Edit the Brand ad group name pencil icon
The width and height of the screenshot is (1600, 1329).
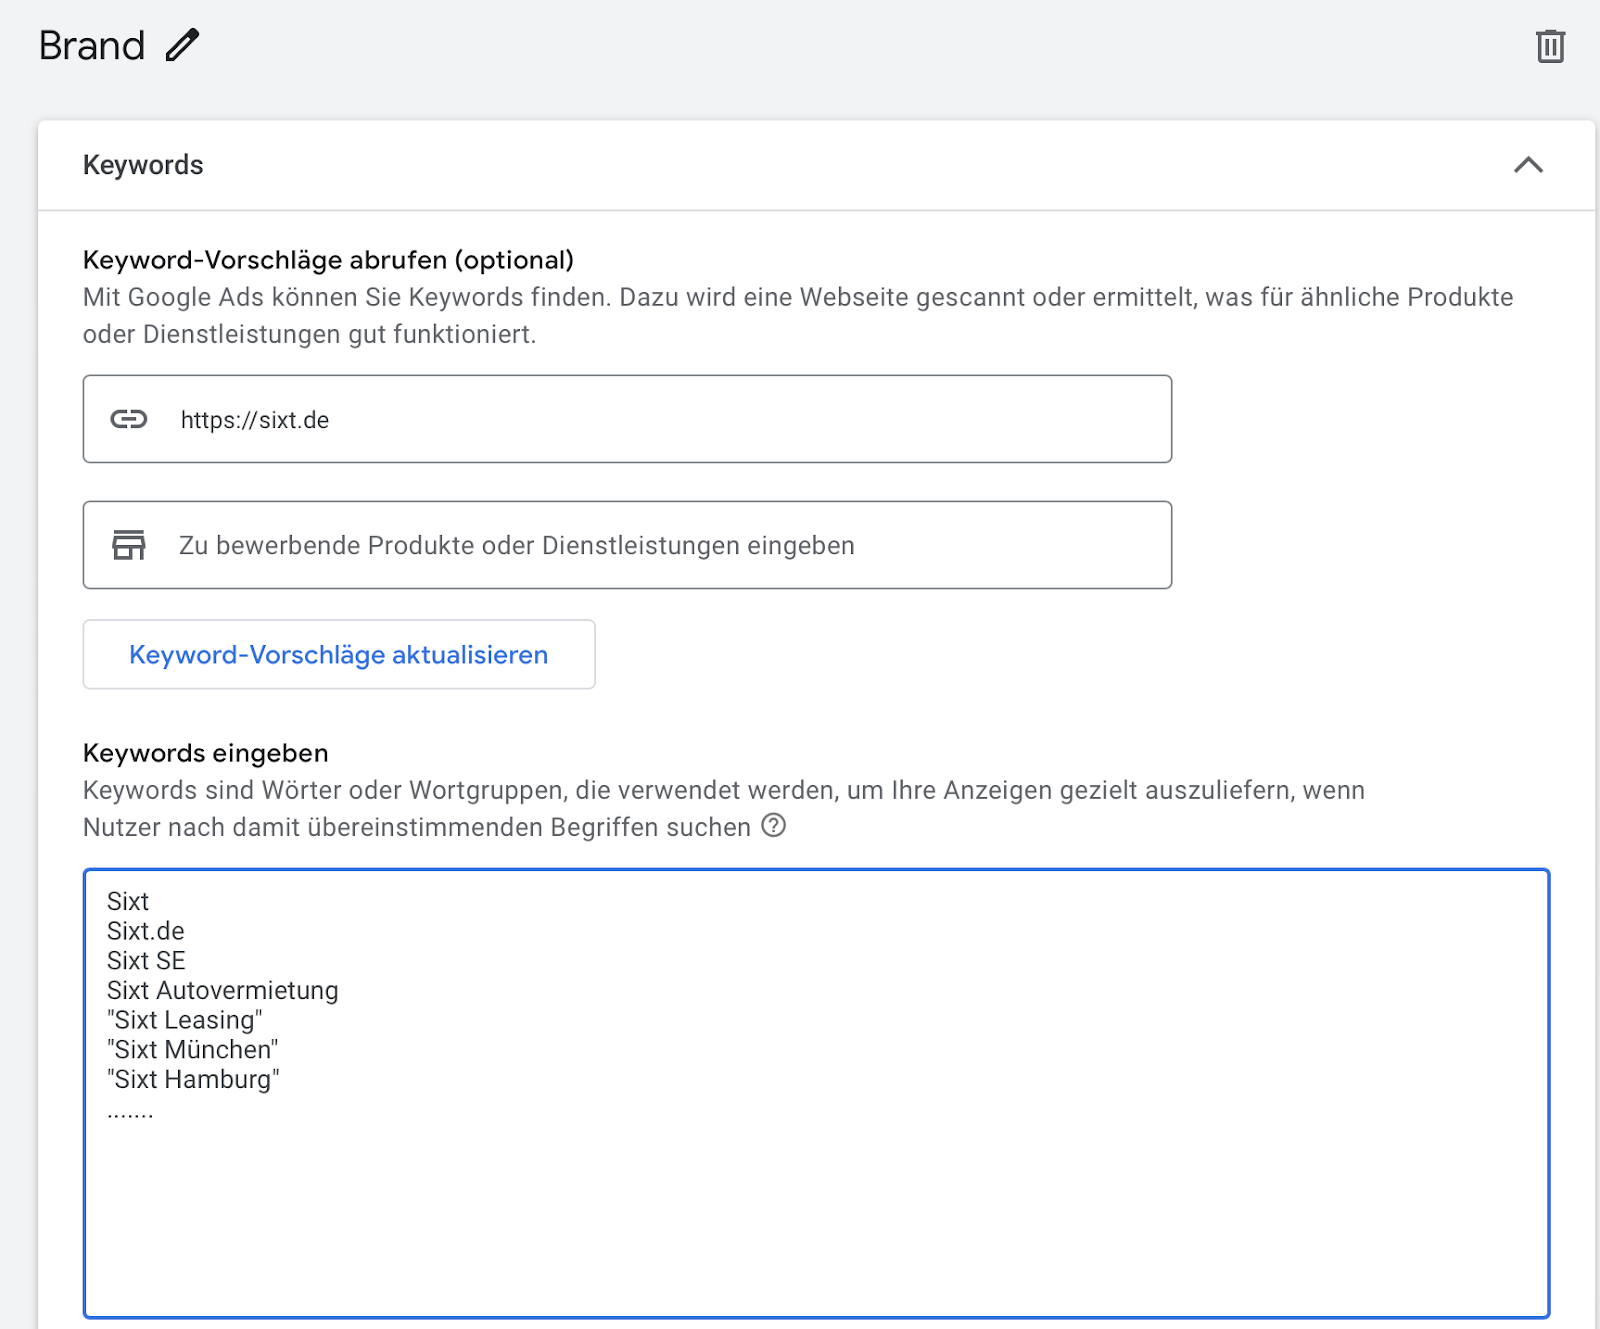(182, 46)
